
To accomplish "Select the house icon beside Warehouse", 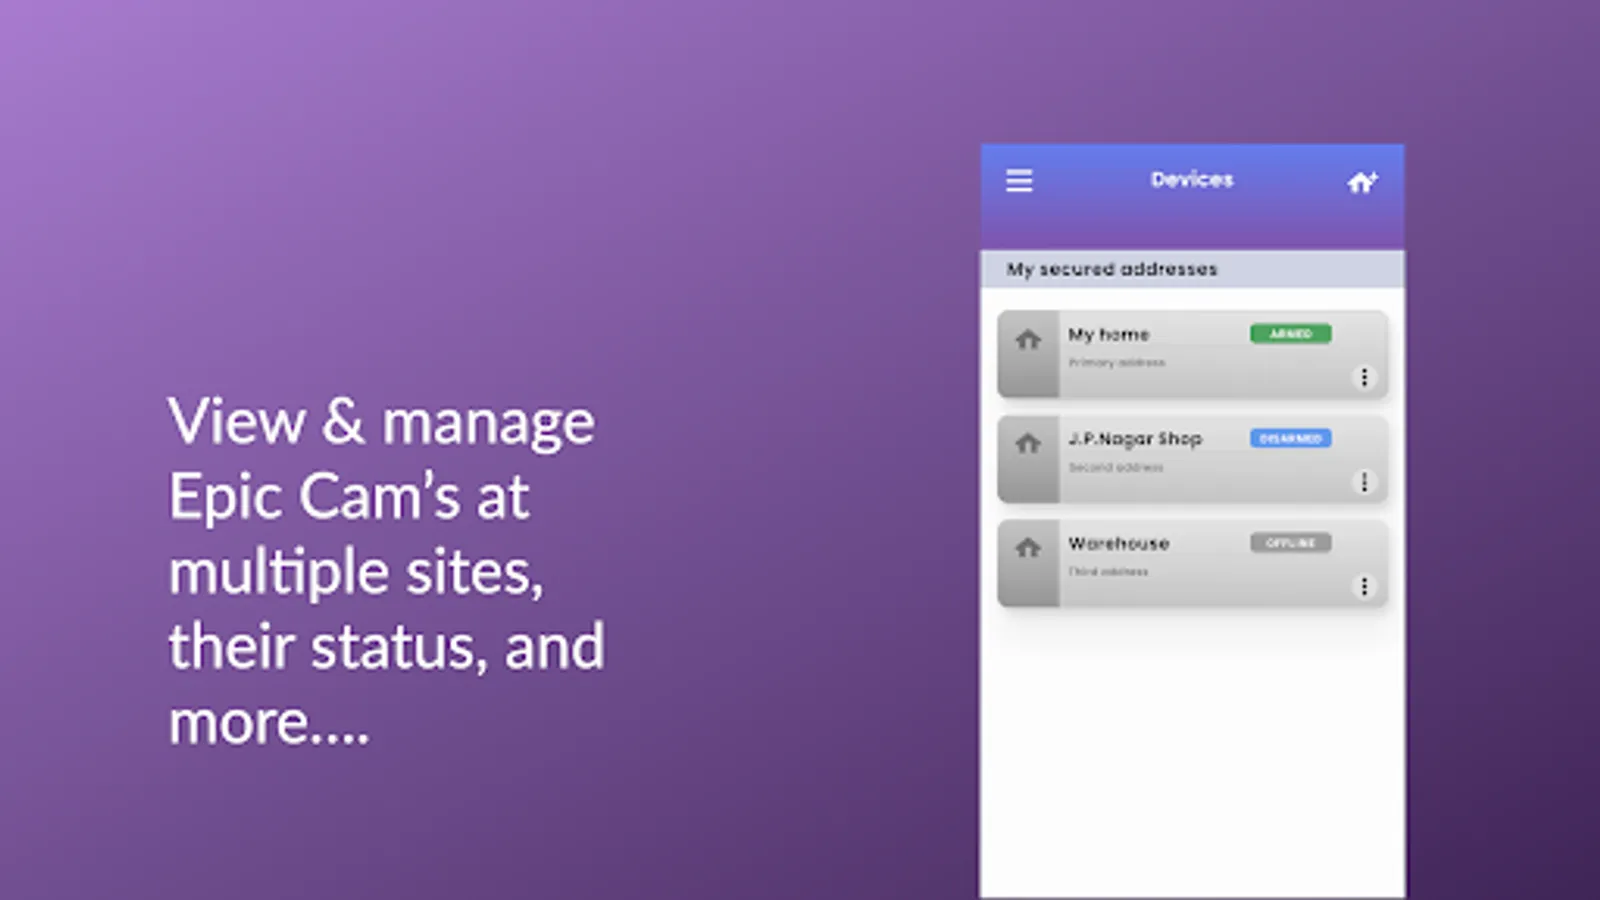I will 1028,548.
